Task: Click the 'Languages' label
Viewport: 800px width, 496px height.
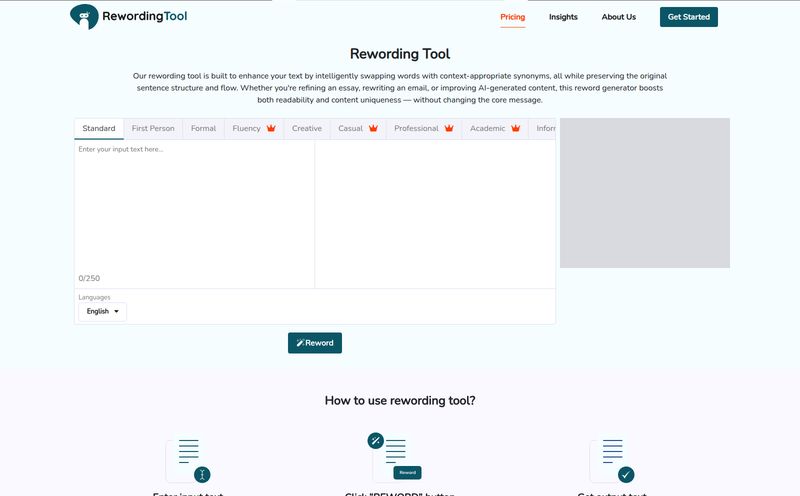Action: [x=94, y=297]
